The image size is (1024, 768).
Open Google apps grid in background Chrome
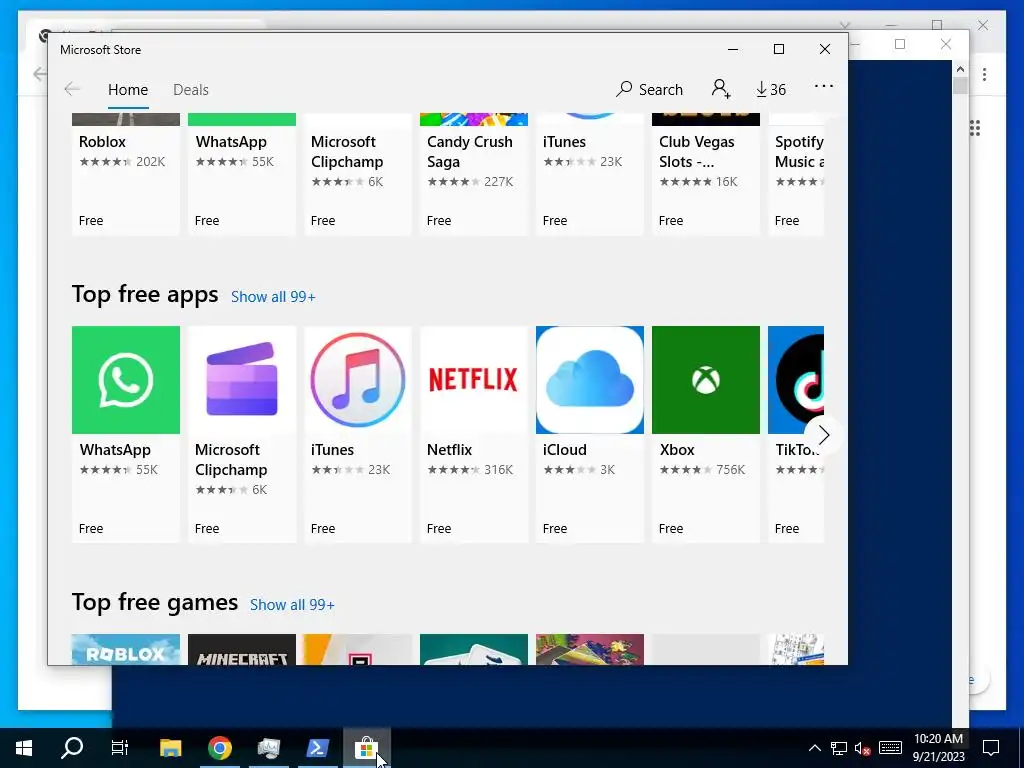975,128
